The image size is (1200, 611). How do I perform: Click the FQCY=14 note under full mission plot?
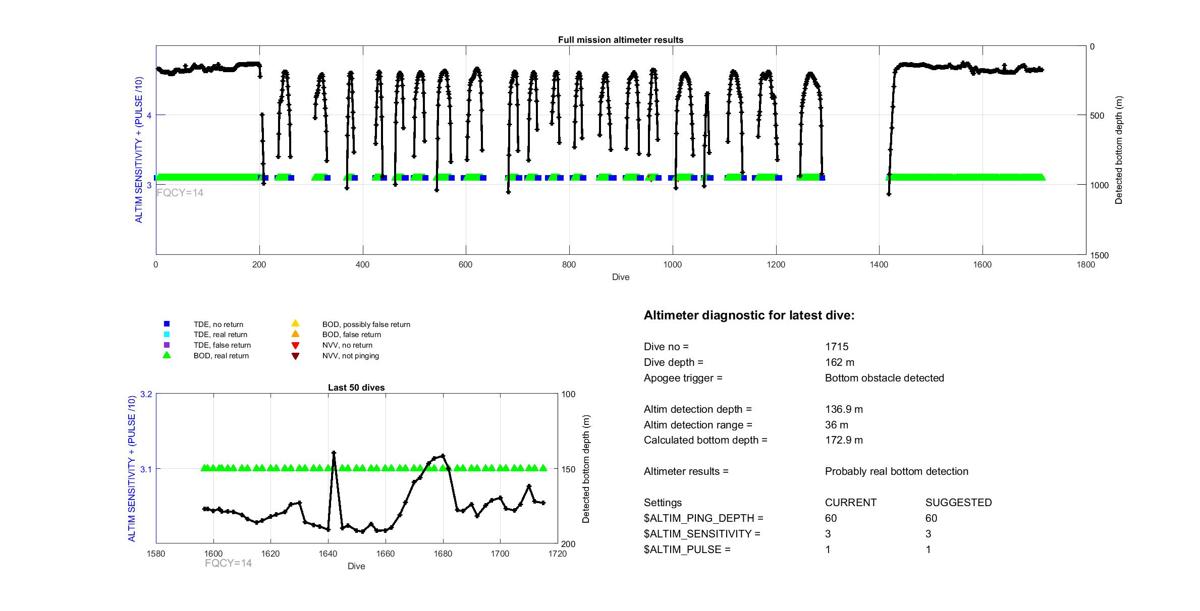(x=180, y=192)
